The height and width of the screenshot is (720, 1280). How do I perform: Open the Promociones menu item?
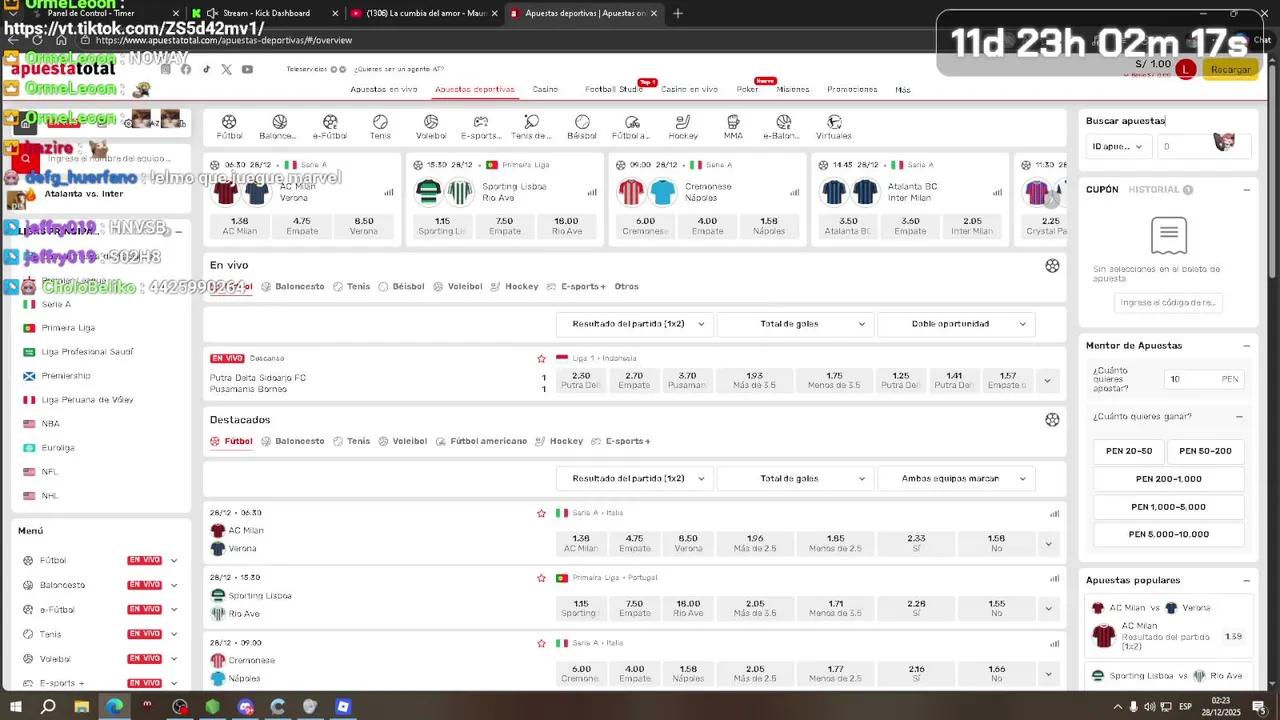(x=852, y=90)
